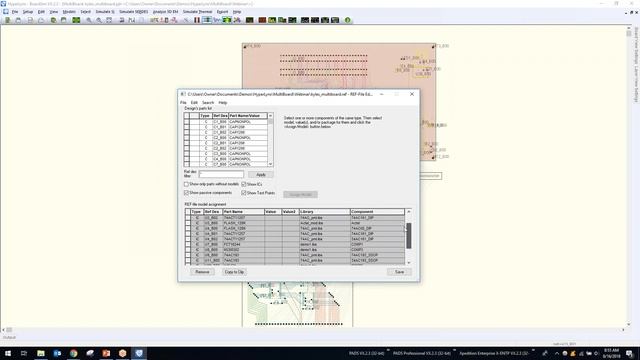Uncheck the Show ICs checkbox

(x=244, y=184)
